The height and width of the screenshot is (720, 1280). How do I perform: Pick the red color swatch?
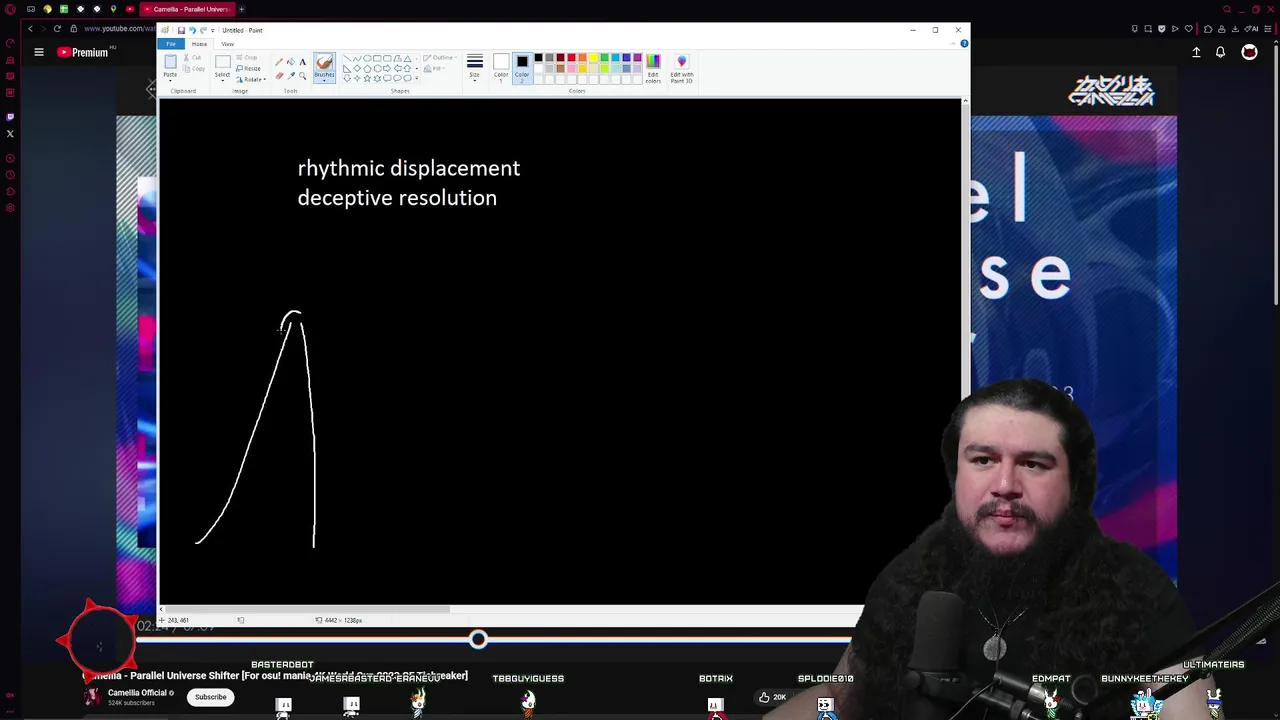571,57
